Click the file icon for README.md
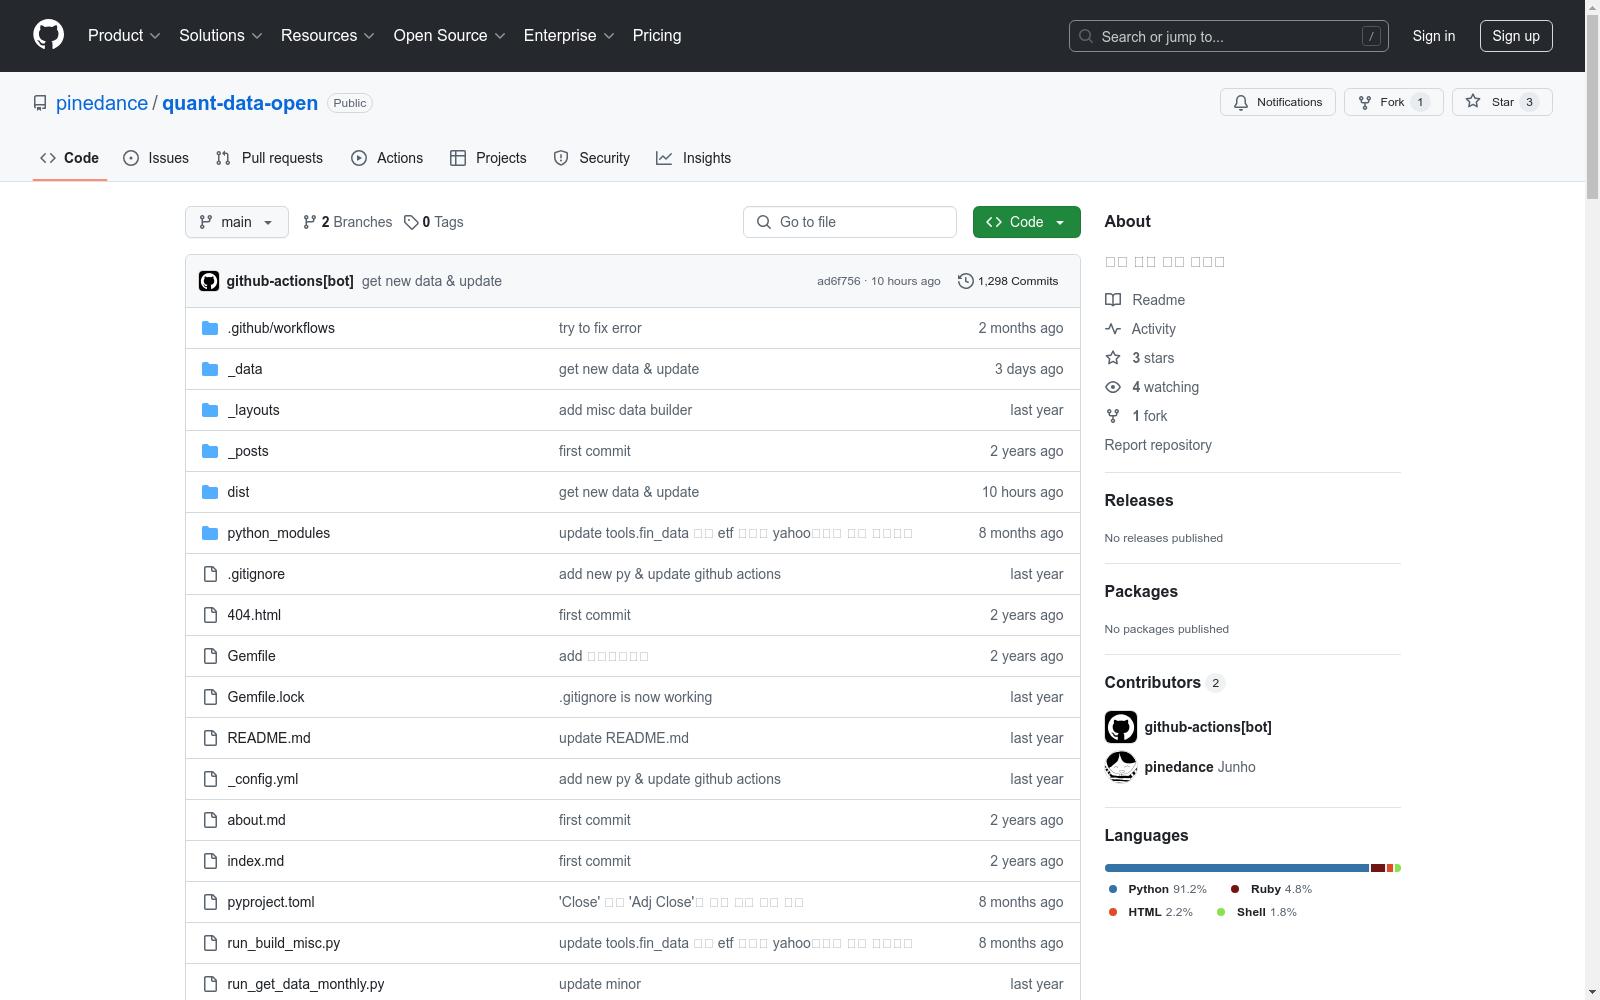This screenshot has width=1600, height=1000. click(x=210, y=738)
